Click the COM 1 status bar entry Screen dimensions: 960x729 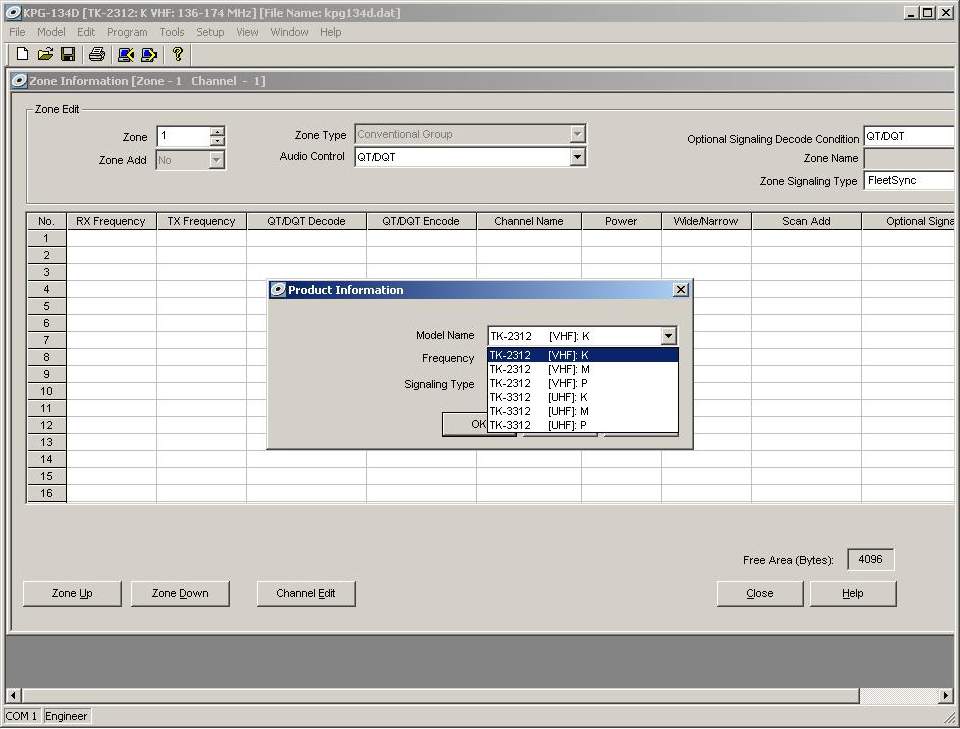(22, 716)
